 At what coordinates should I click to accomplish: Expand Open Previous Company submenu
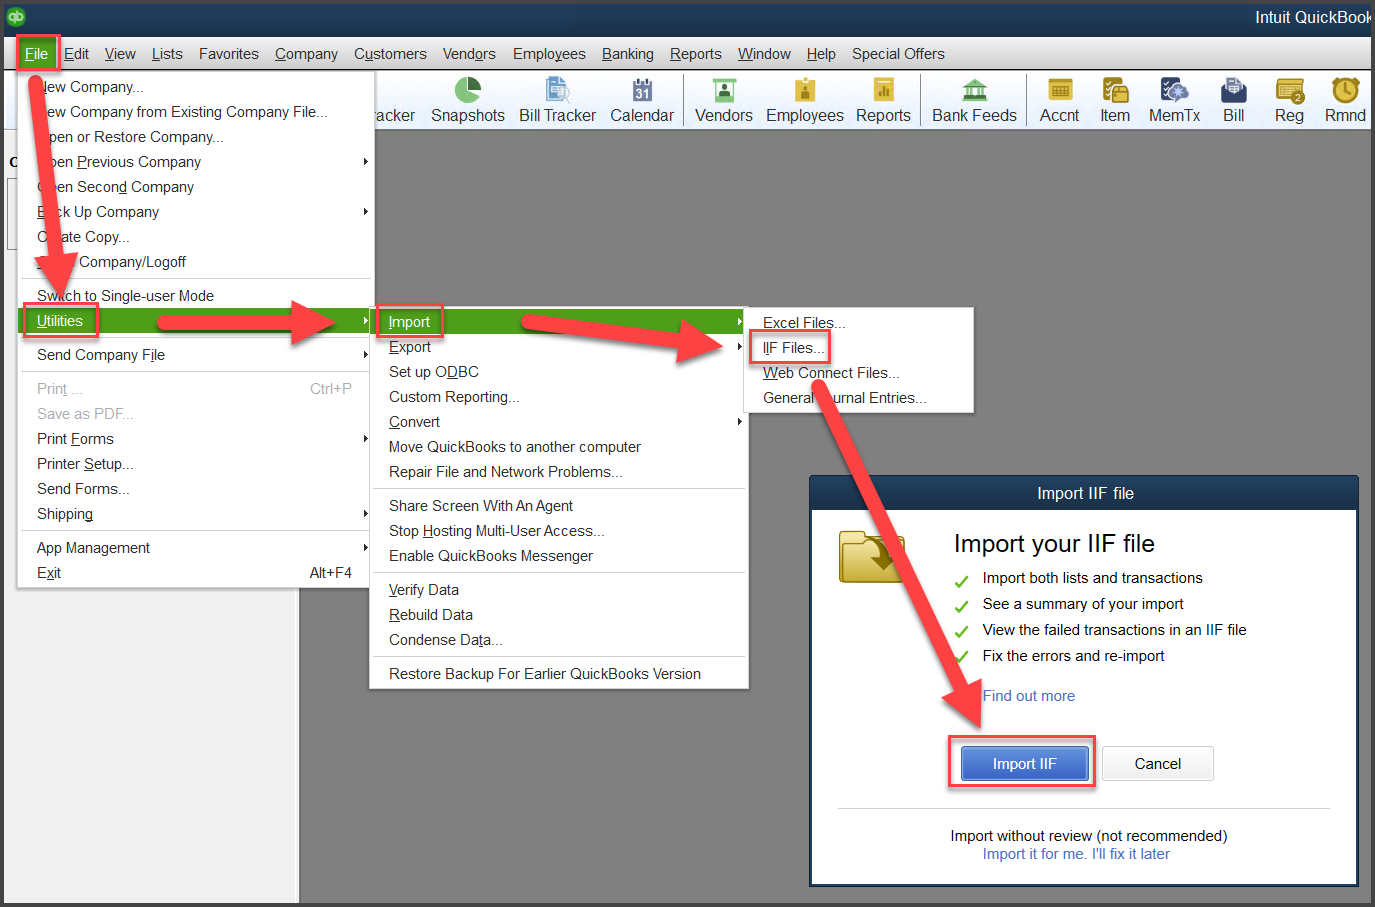click(195, 162)
